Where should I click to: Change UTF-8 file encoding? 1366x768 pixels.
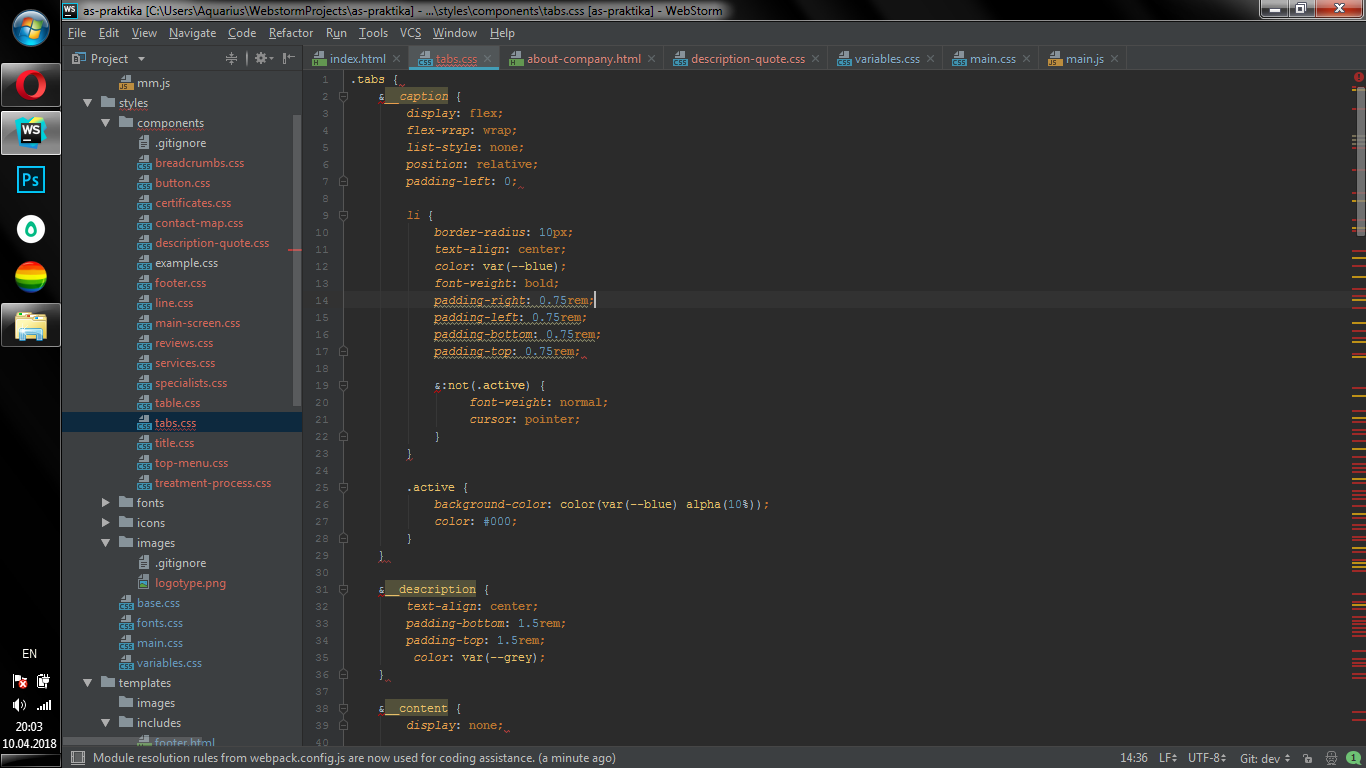(x=1207, y=758)
